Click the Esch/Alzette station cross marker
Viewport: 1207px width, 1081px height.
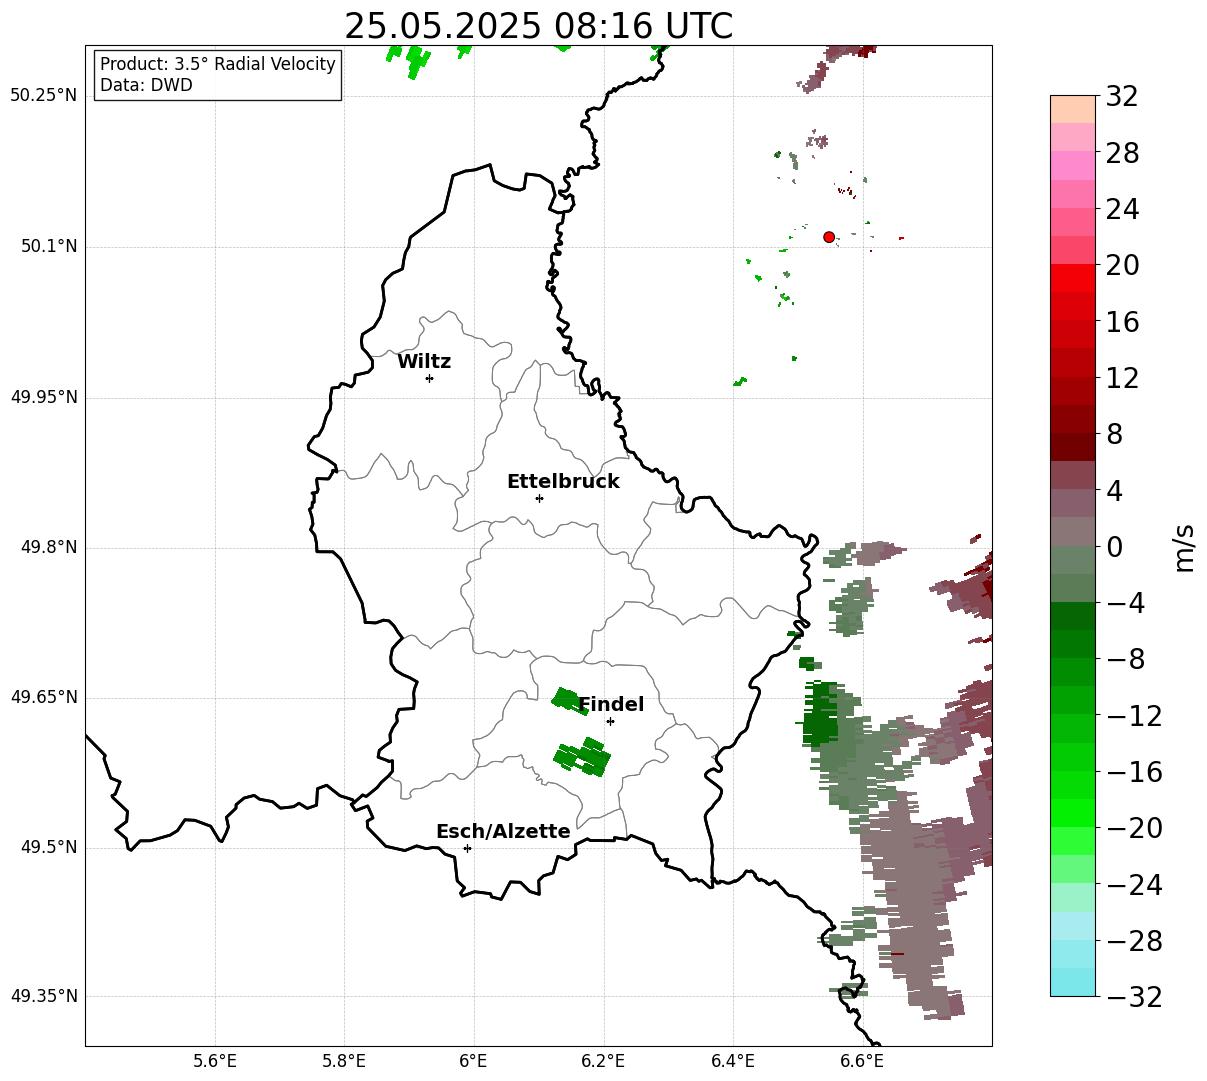click(467, 848)
